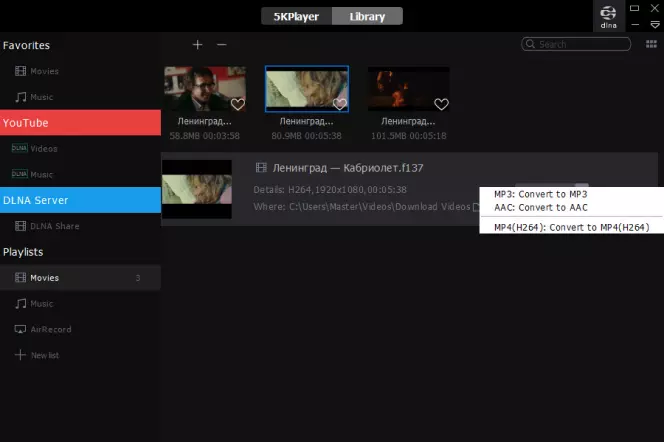This screenshot has width=664, height=442.
Task: Open Music under Playlists
Action: [x=80, y=304]
